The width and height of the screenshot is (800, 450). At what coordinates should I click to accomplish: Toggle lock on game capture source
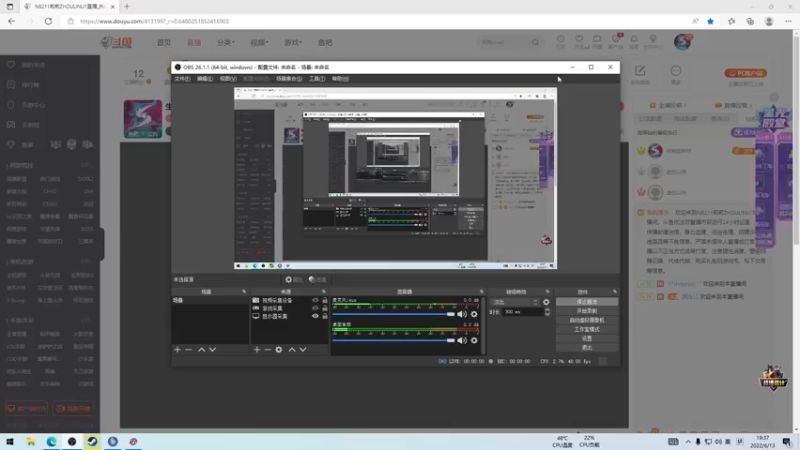coord(324,308)
